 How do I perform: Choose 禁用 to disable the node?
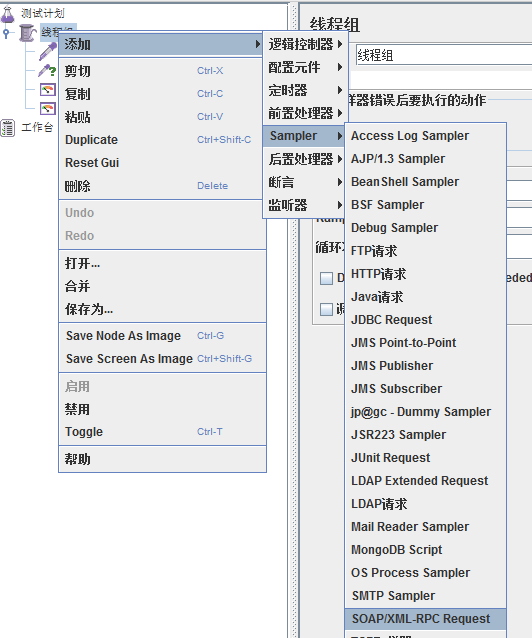162,409
